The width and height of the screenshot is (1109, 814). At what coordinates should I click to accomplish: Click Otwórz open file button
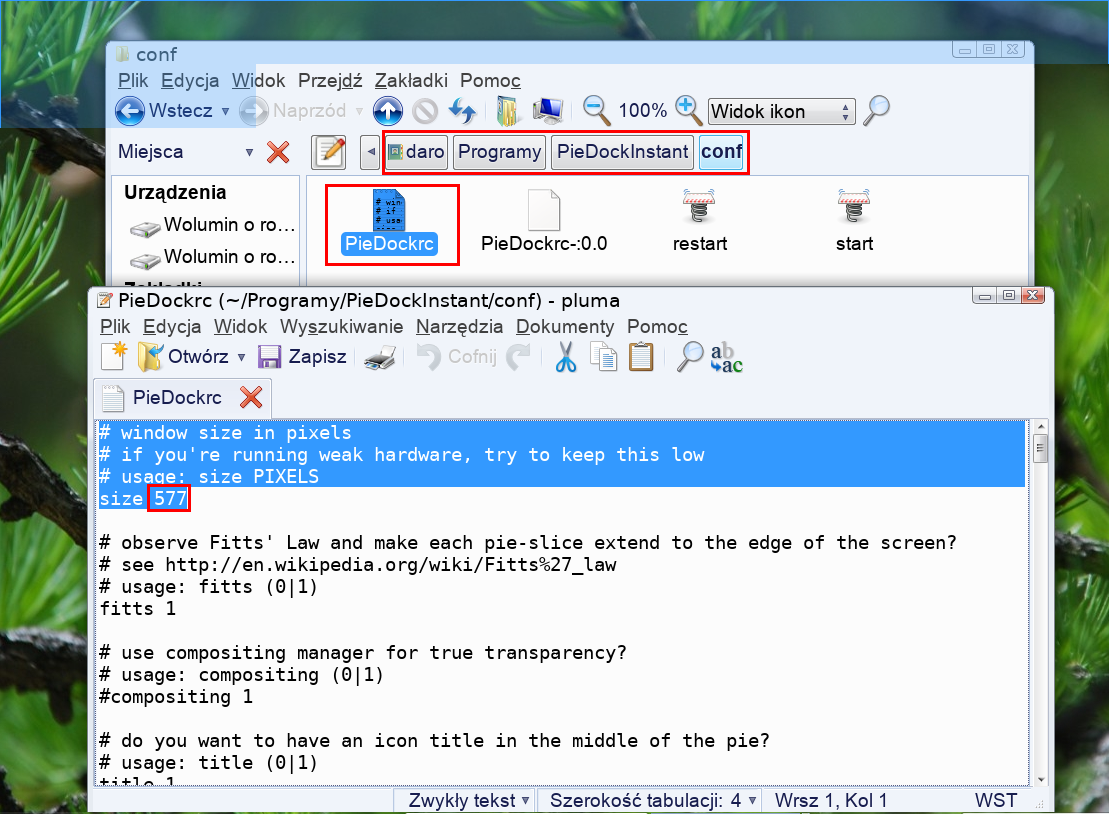pyautogui.click(x=183, y=356)
